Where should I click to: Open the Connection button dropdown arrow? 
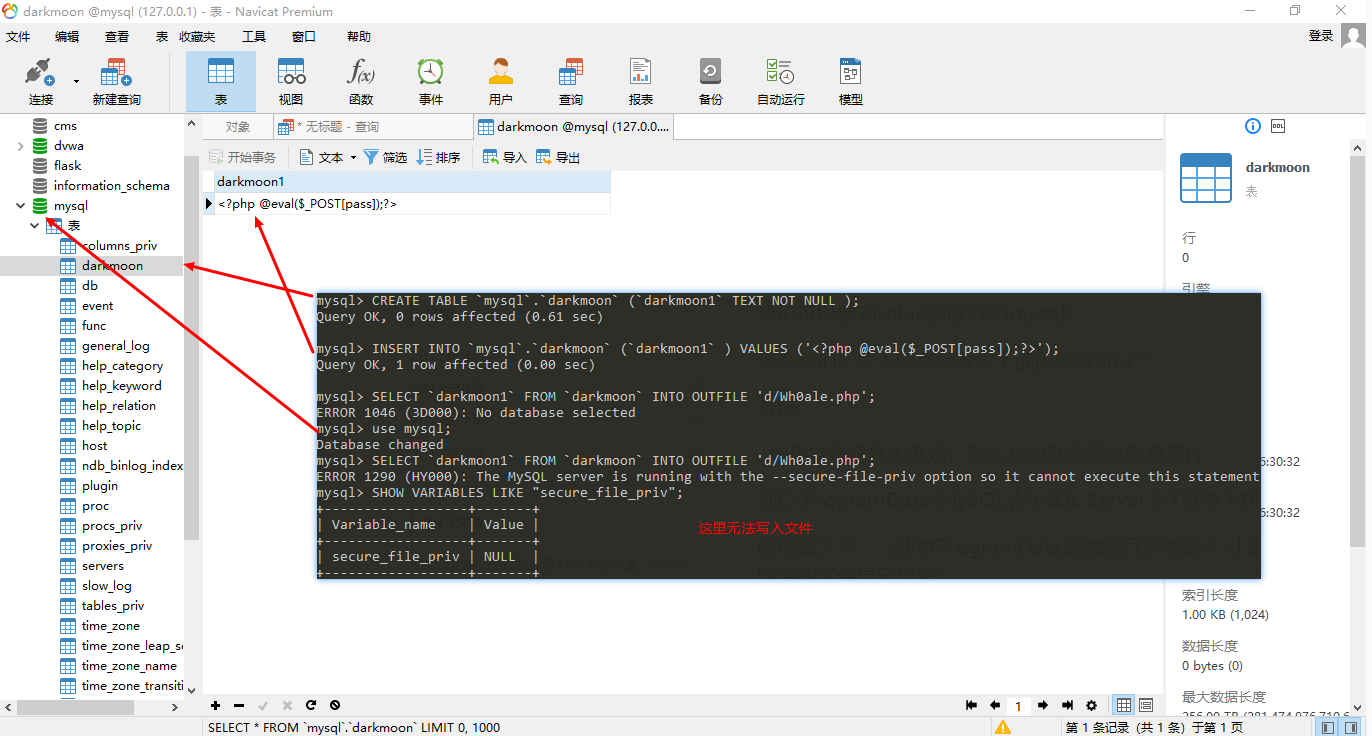[76, 82]
